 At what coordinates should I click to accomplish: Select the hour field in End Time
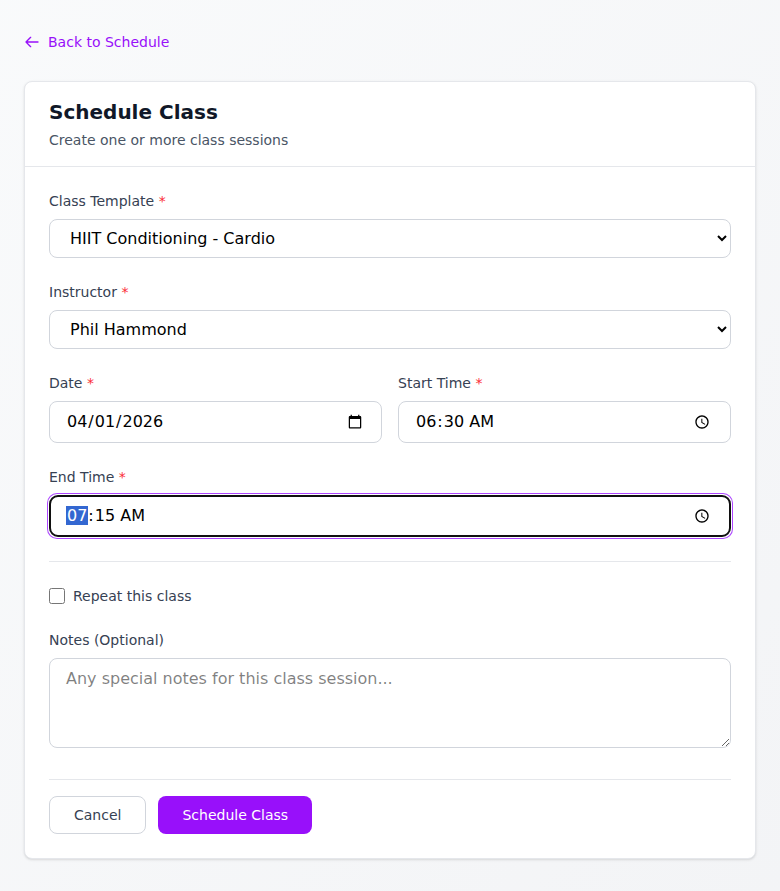76,515
